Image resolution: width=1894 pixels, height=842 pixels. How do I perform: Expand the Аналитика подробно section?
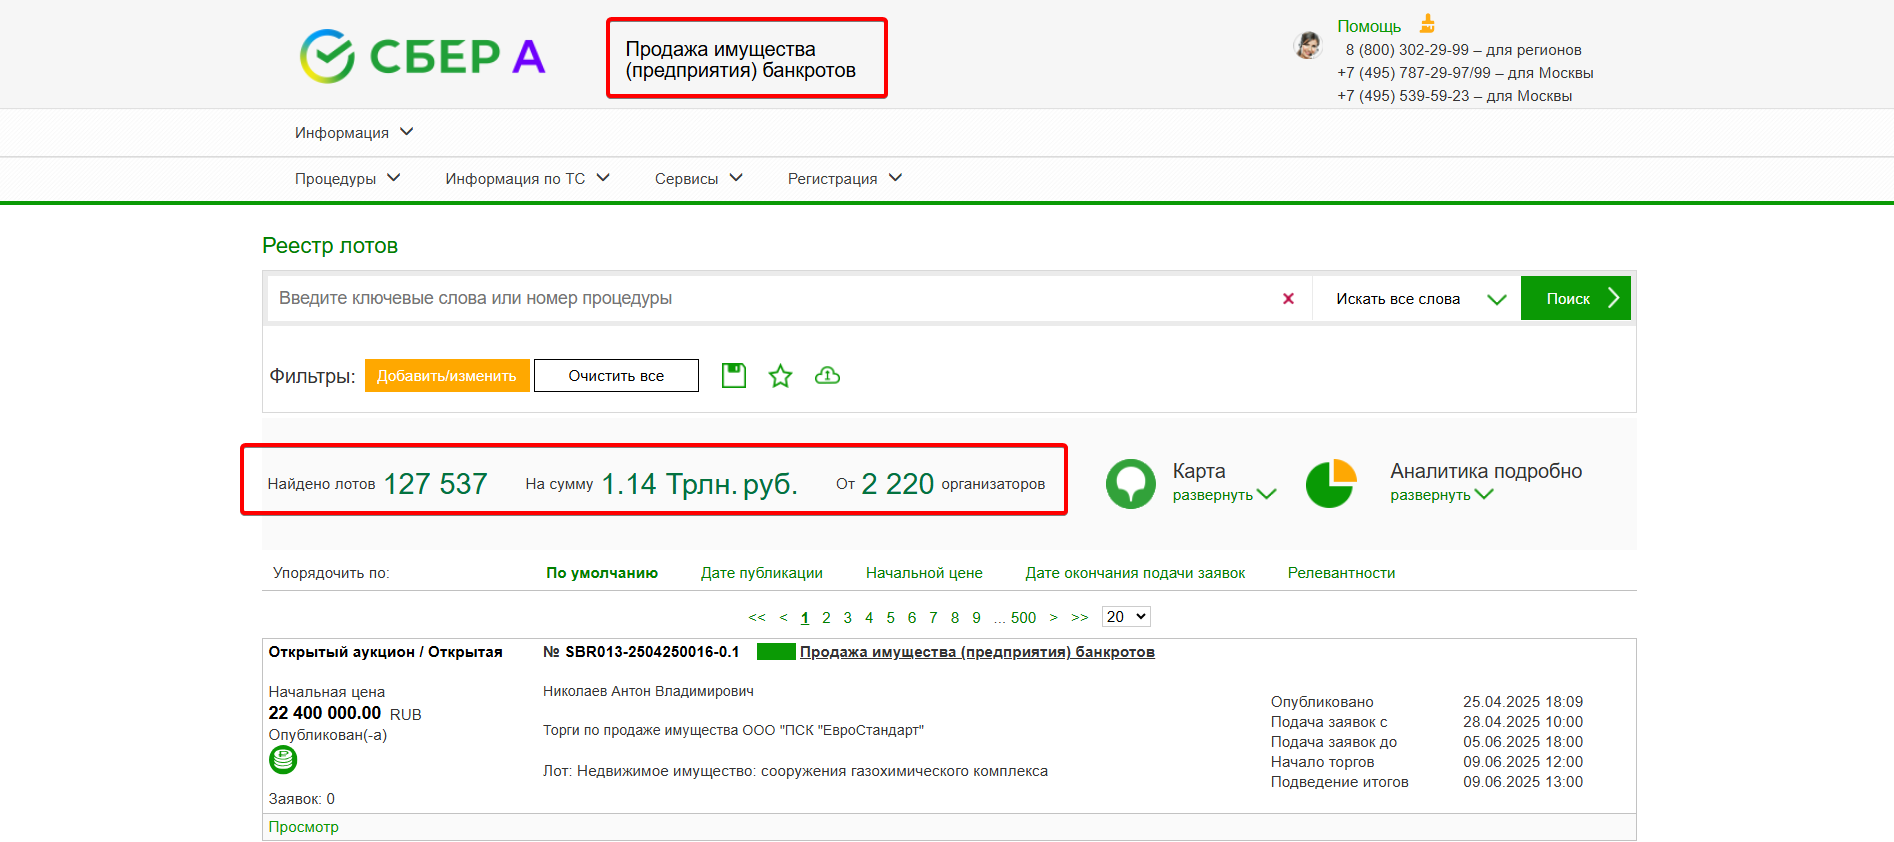coord(1442,495)
